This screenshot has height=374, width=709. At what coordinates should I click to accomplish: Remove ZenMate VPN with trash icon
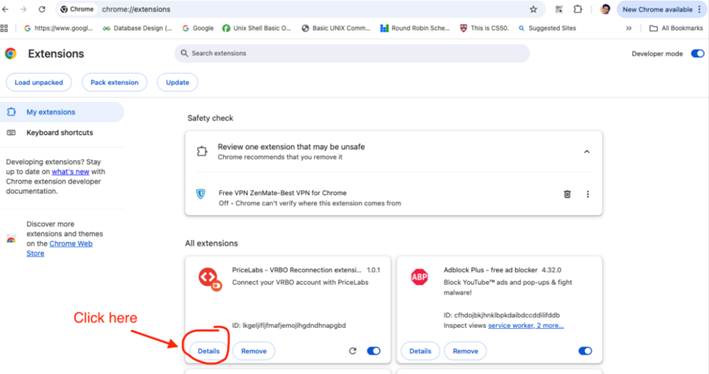pyautogui.click(x=567, y=194)
